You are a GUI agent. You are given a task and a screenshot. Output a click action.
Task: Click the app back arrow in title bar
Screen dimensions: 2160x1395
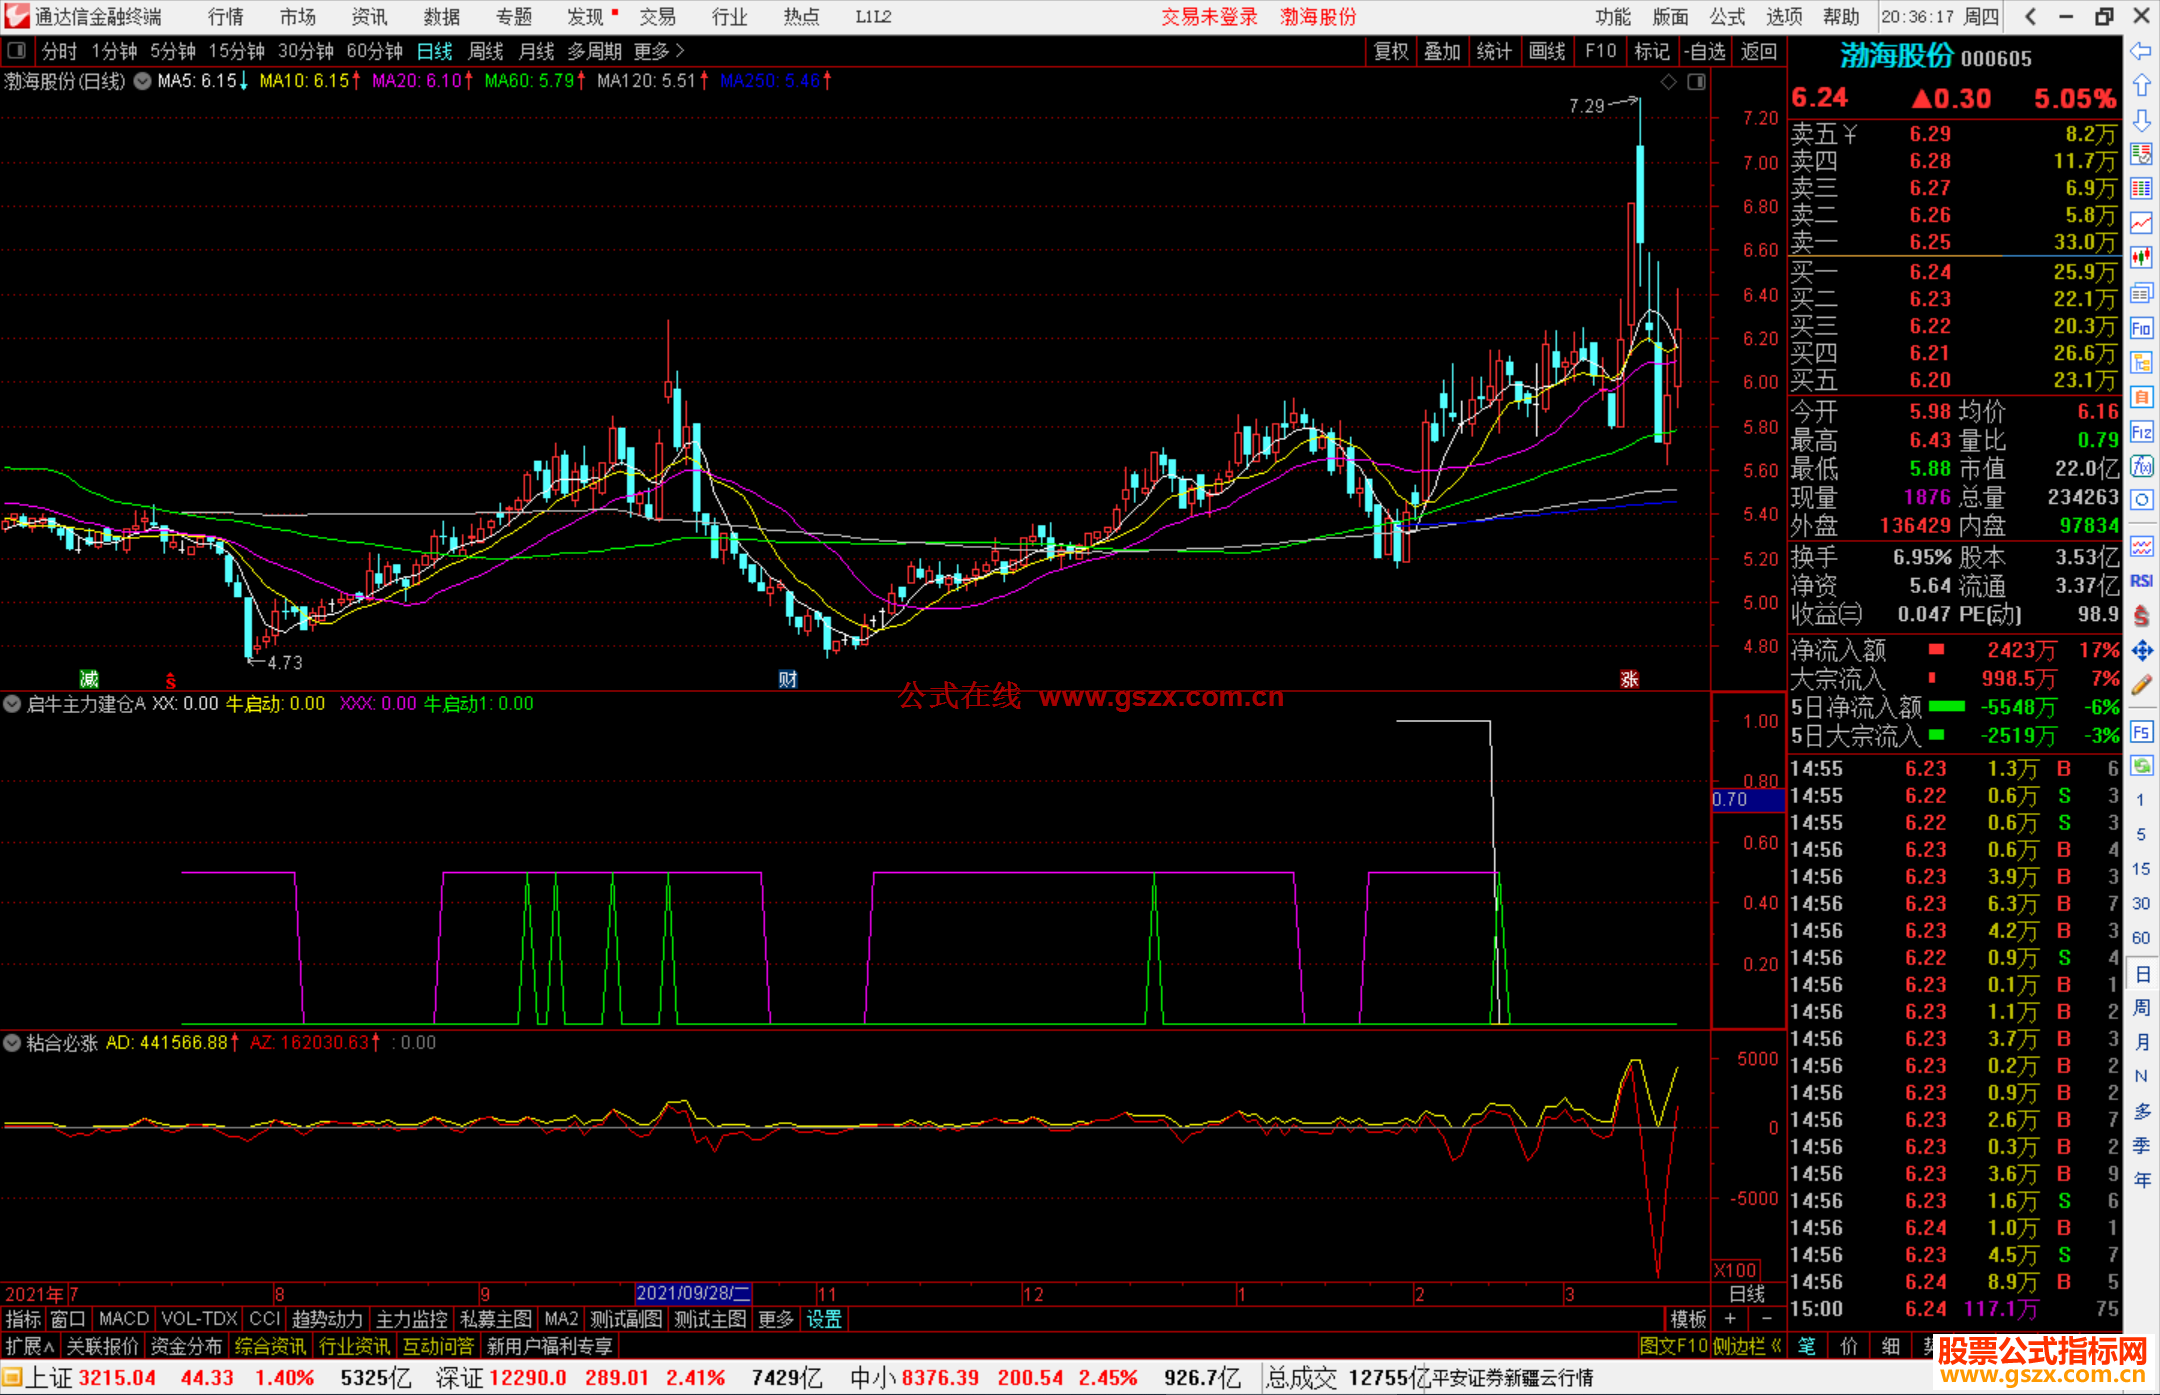[2030, 16]
